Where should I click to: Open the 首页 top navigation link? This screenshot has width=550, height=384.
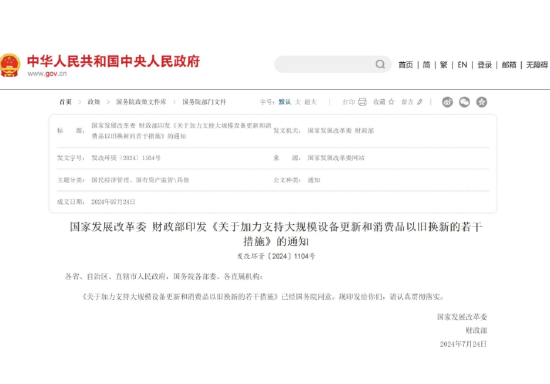click(405, 65)
